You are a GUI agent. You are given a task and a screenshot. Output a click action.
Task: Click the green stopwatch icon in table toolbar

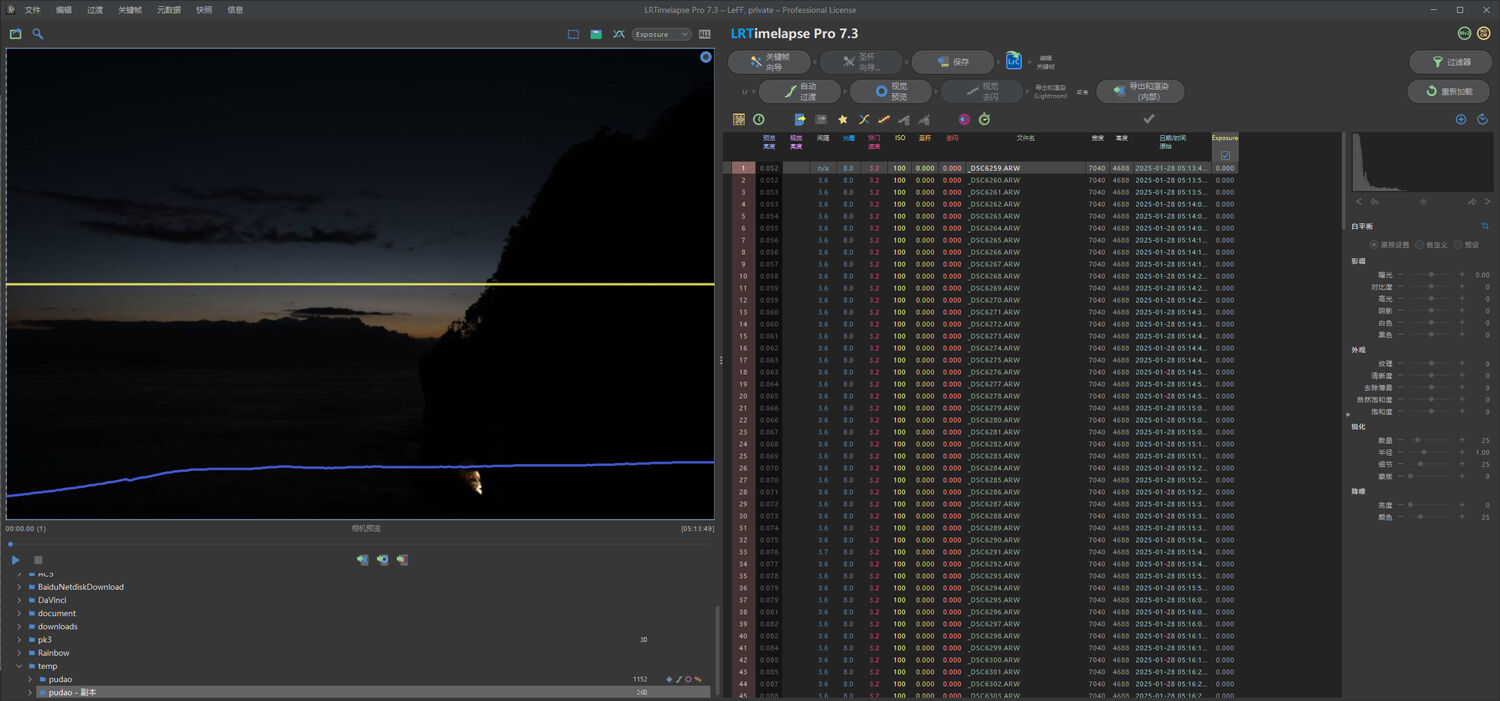(984, 120)
